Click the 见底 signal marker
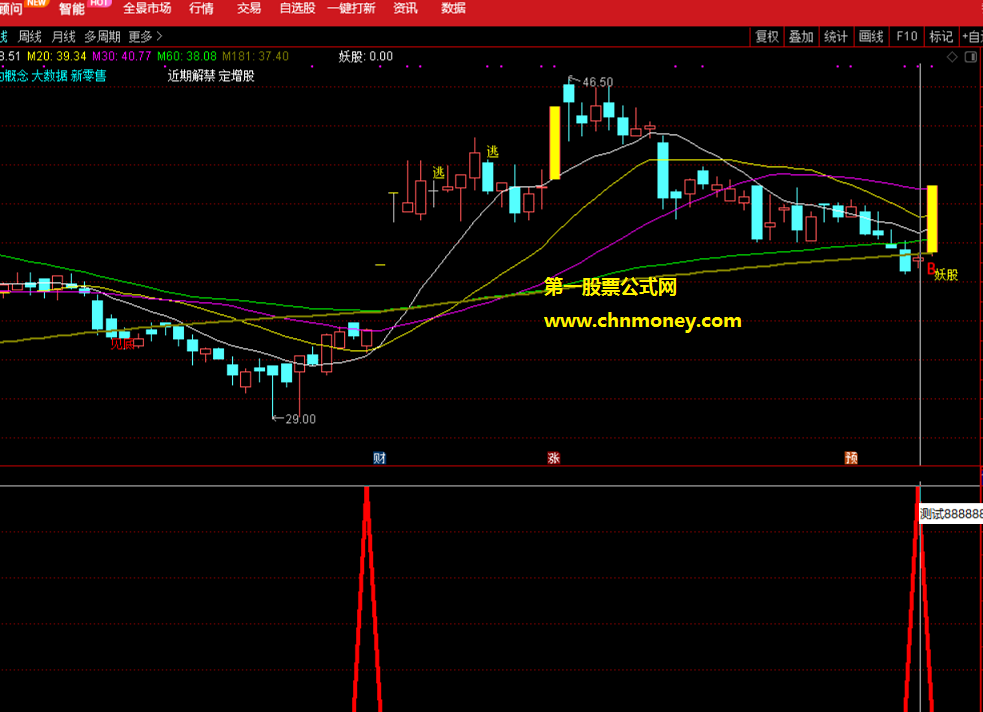This screenshot has height=712, width=983. 122,343
